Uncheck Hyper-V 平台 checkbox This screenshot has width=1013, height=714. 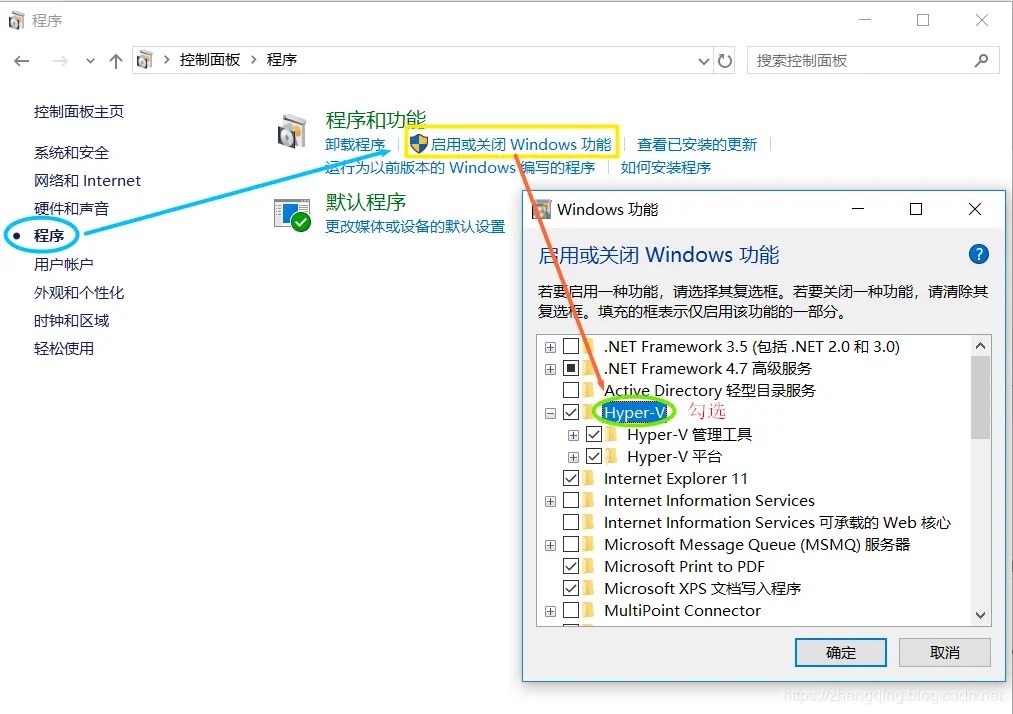(x=594, y=456)
